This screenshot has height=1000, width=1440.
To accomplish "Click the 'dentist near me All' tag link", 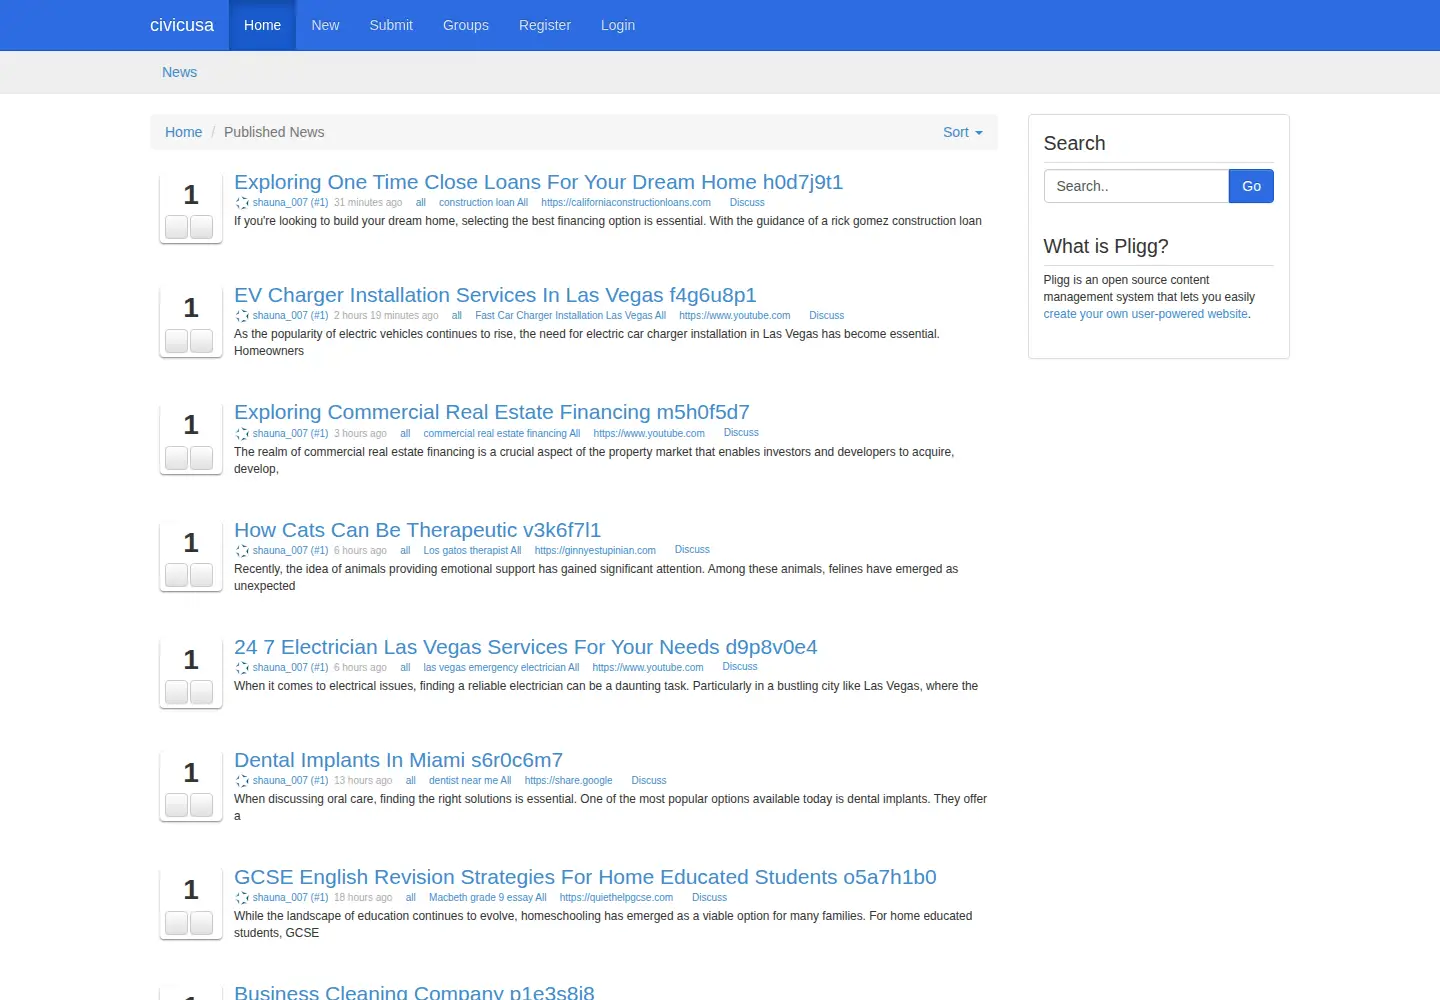I will (470, 781).
